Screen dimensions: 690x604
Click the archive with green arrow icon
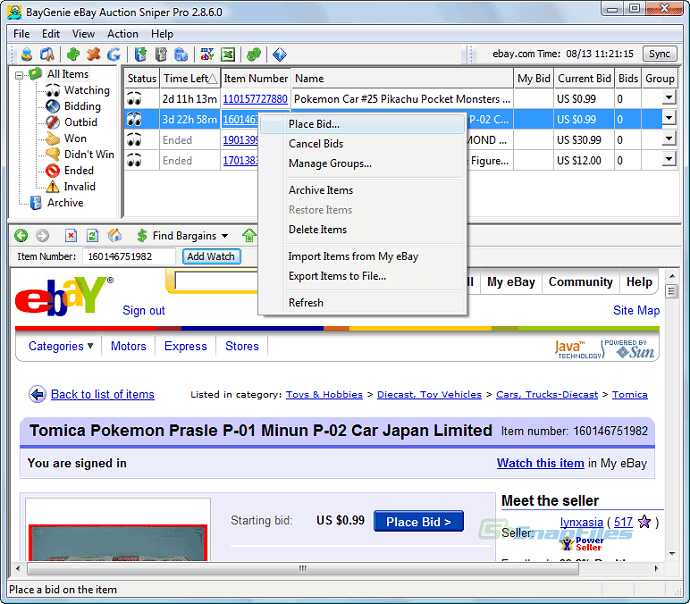click(140, 55)
